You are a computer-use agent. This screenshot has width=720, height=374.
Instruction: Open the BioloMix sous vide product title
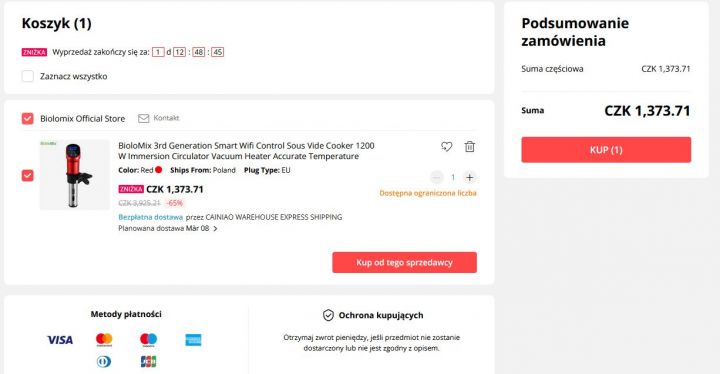click(x=246, y=151)
